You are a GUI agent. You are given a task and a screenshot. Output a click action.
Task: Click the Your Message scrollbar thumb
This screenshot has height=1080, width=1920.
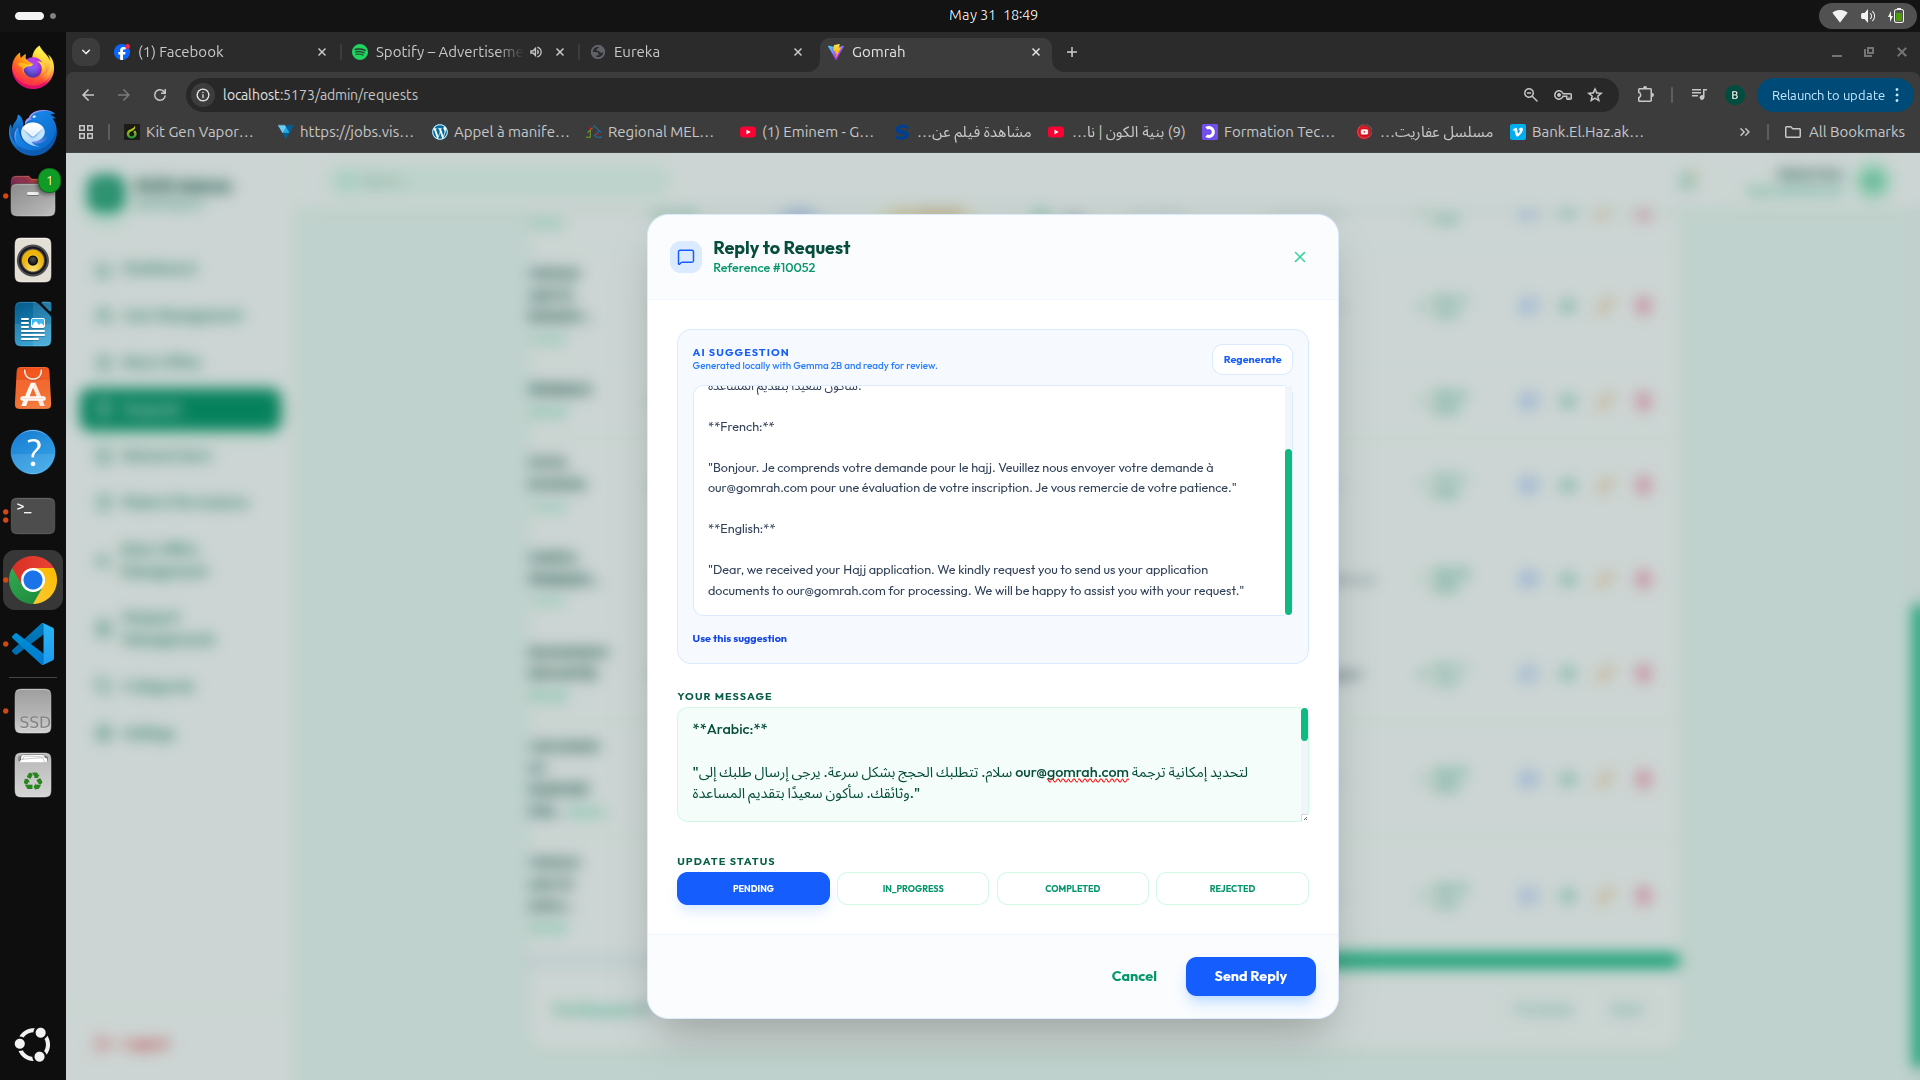click(x=1304, y=725)
